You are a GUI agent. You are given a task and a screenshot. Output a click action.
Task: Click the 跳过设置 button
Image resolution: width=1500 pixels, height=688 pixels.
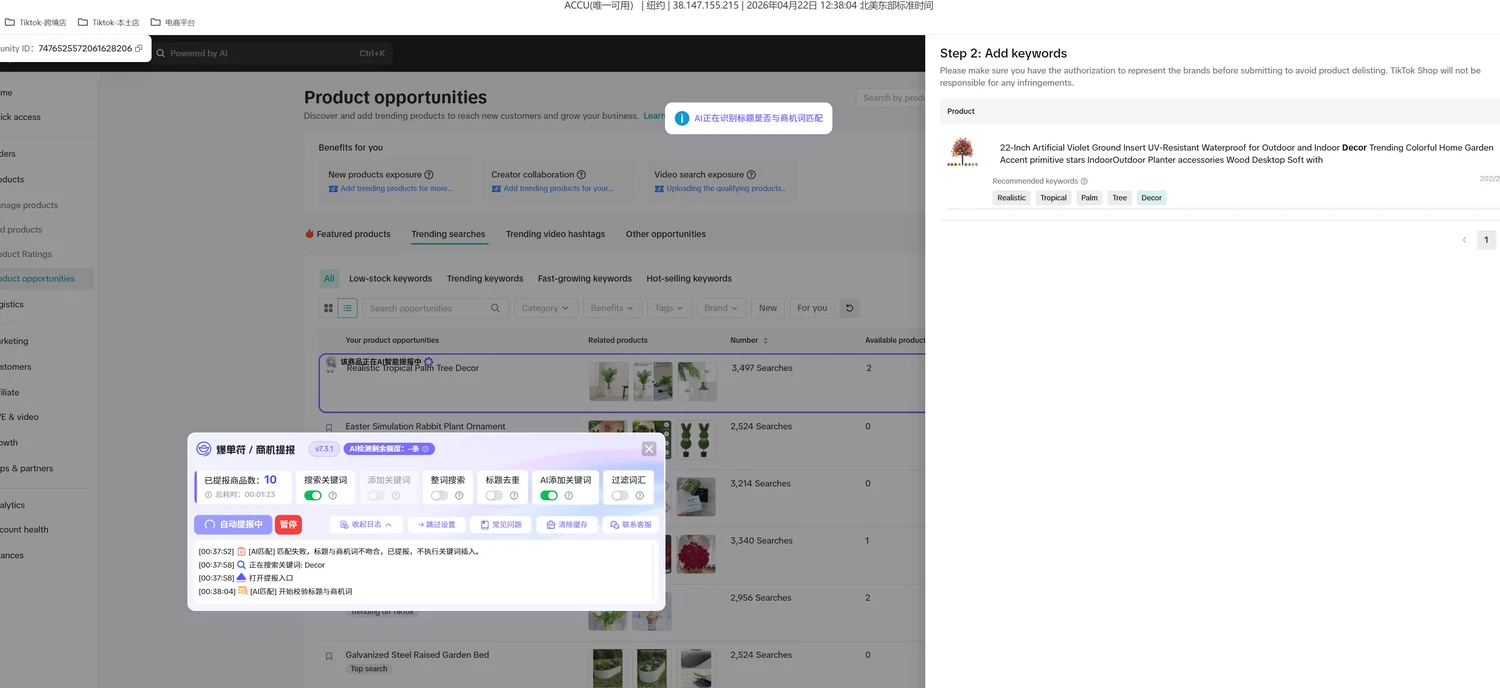(x=436, y=524)
